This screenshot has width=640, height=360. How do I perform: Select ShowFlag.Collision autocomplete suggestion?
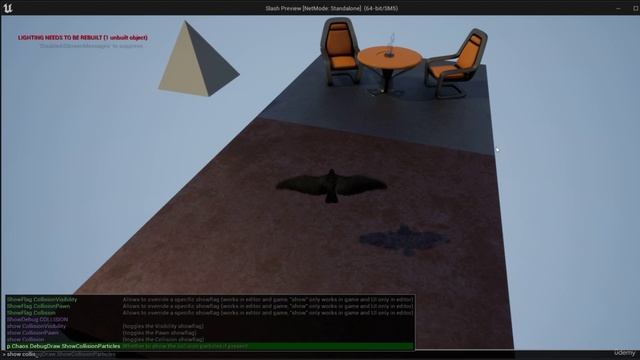[x=210, y=313]
